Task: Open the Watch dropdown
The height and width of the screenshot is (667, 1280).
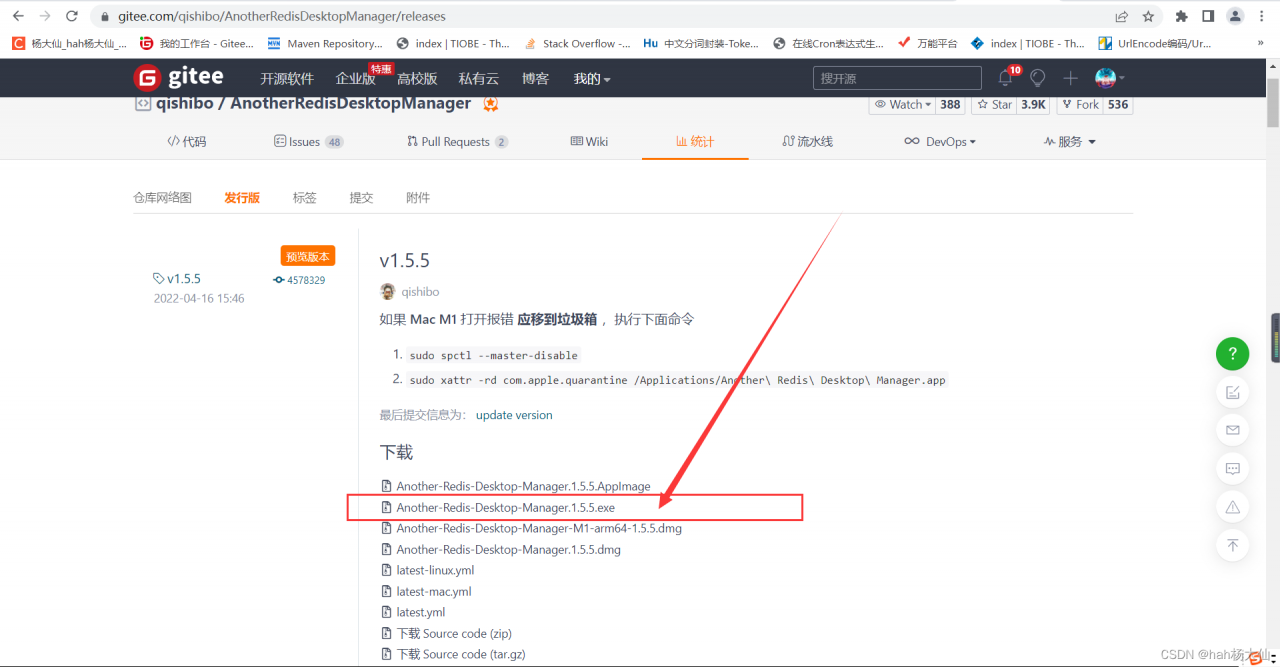Action: [x=902, y=104]
